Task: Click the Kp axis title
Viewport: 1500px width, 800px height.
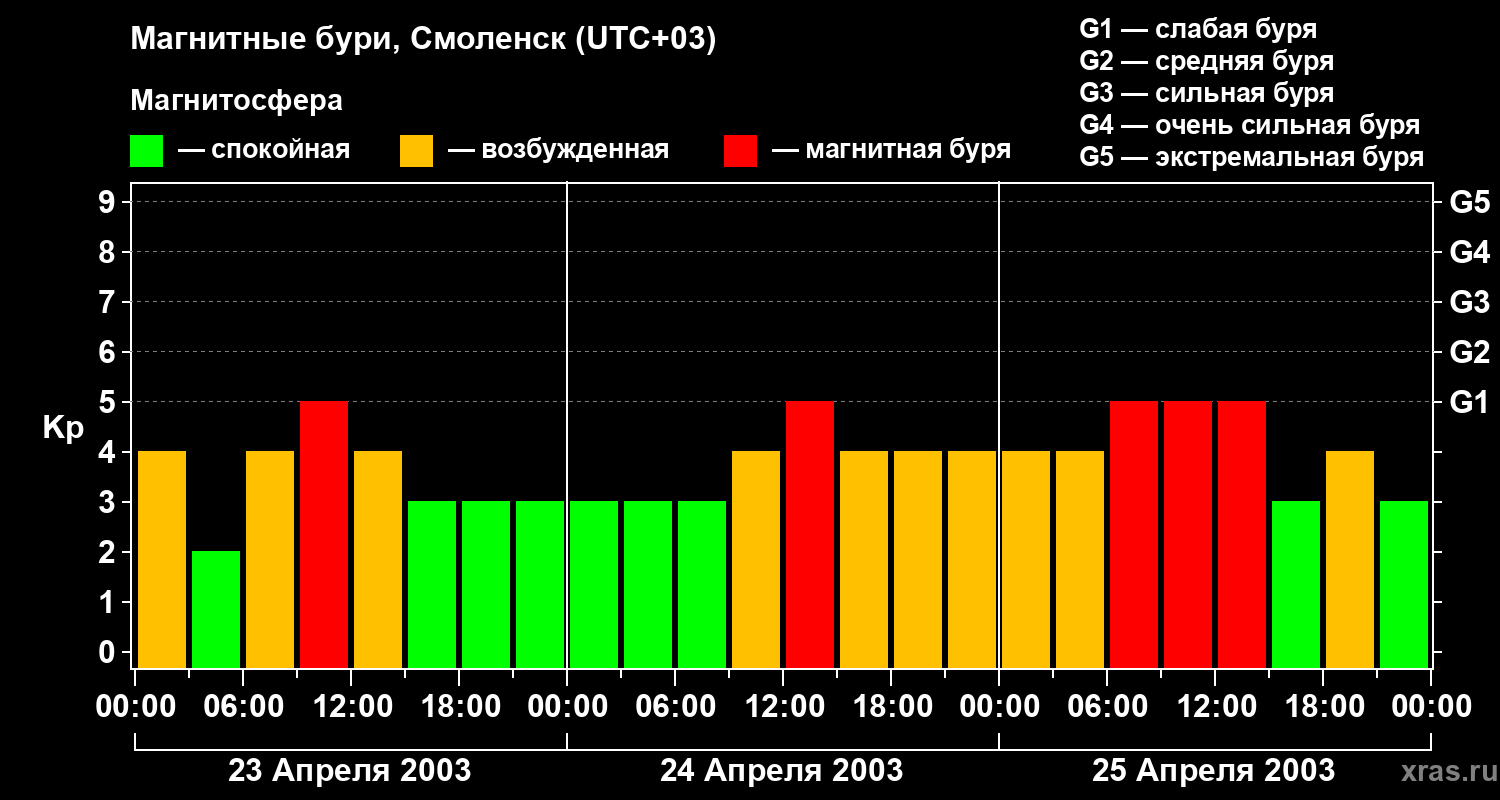Action: [64, 429]
